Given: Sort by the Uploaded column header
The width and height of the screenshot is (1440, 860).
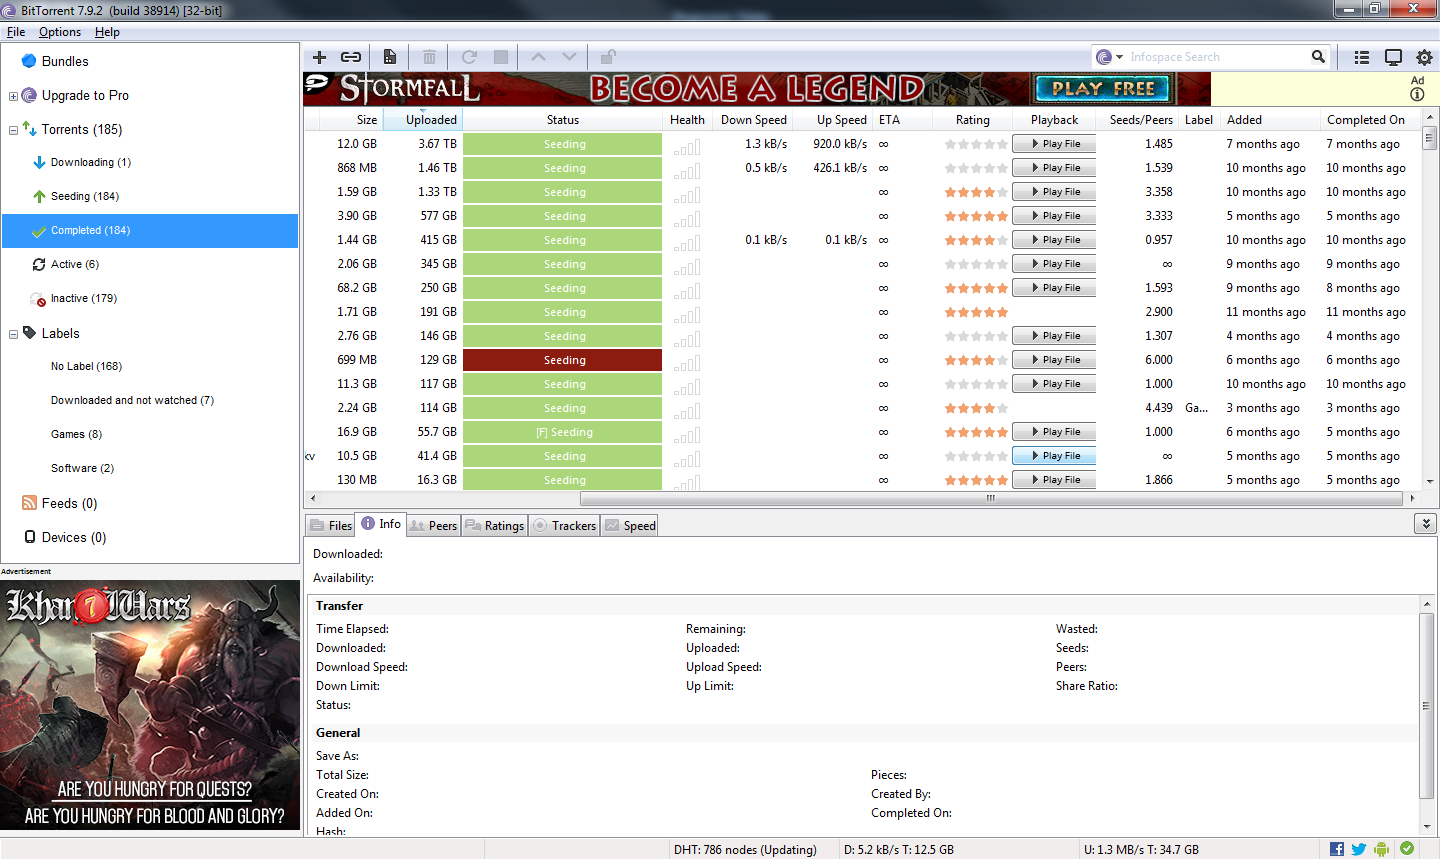Looking at the screenshot, I should (x=422, y=120).
